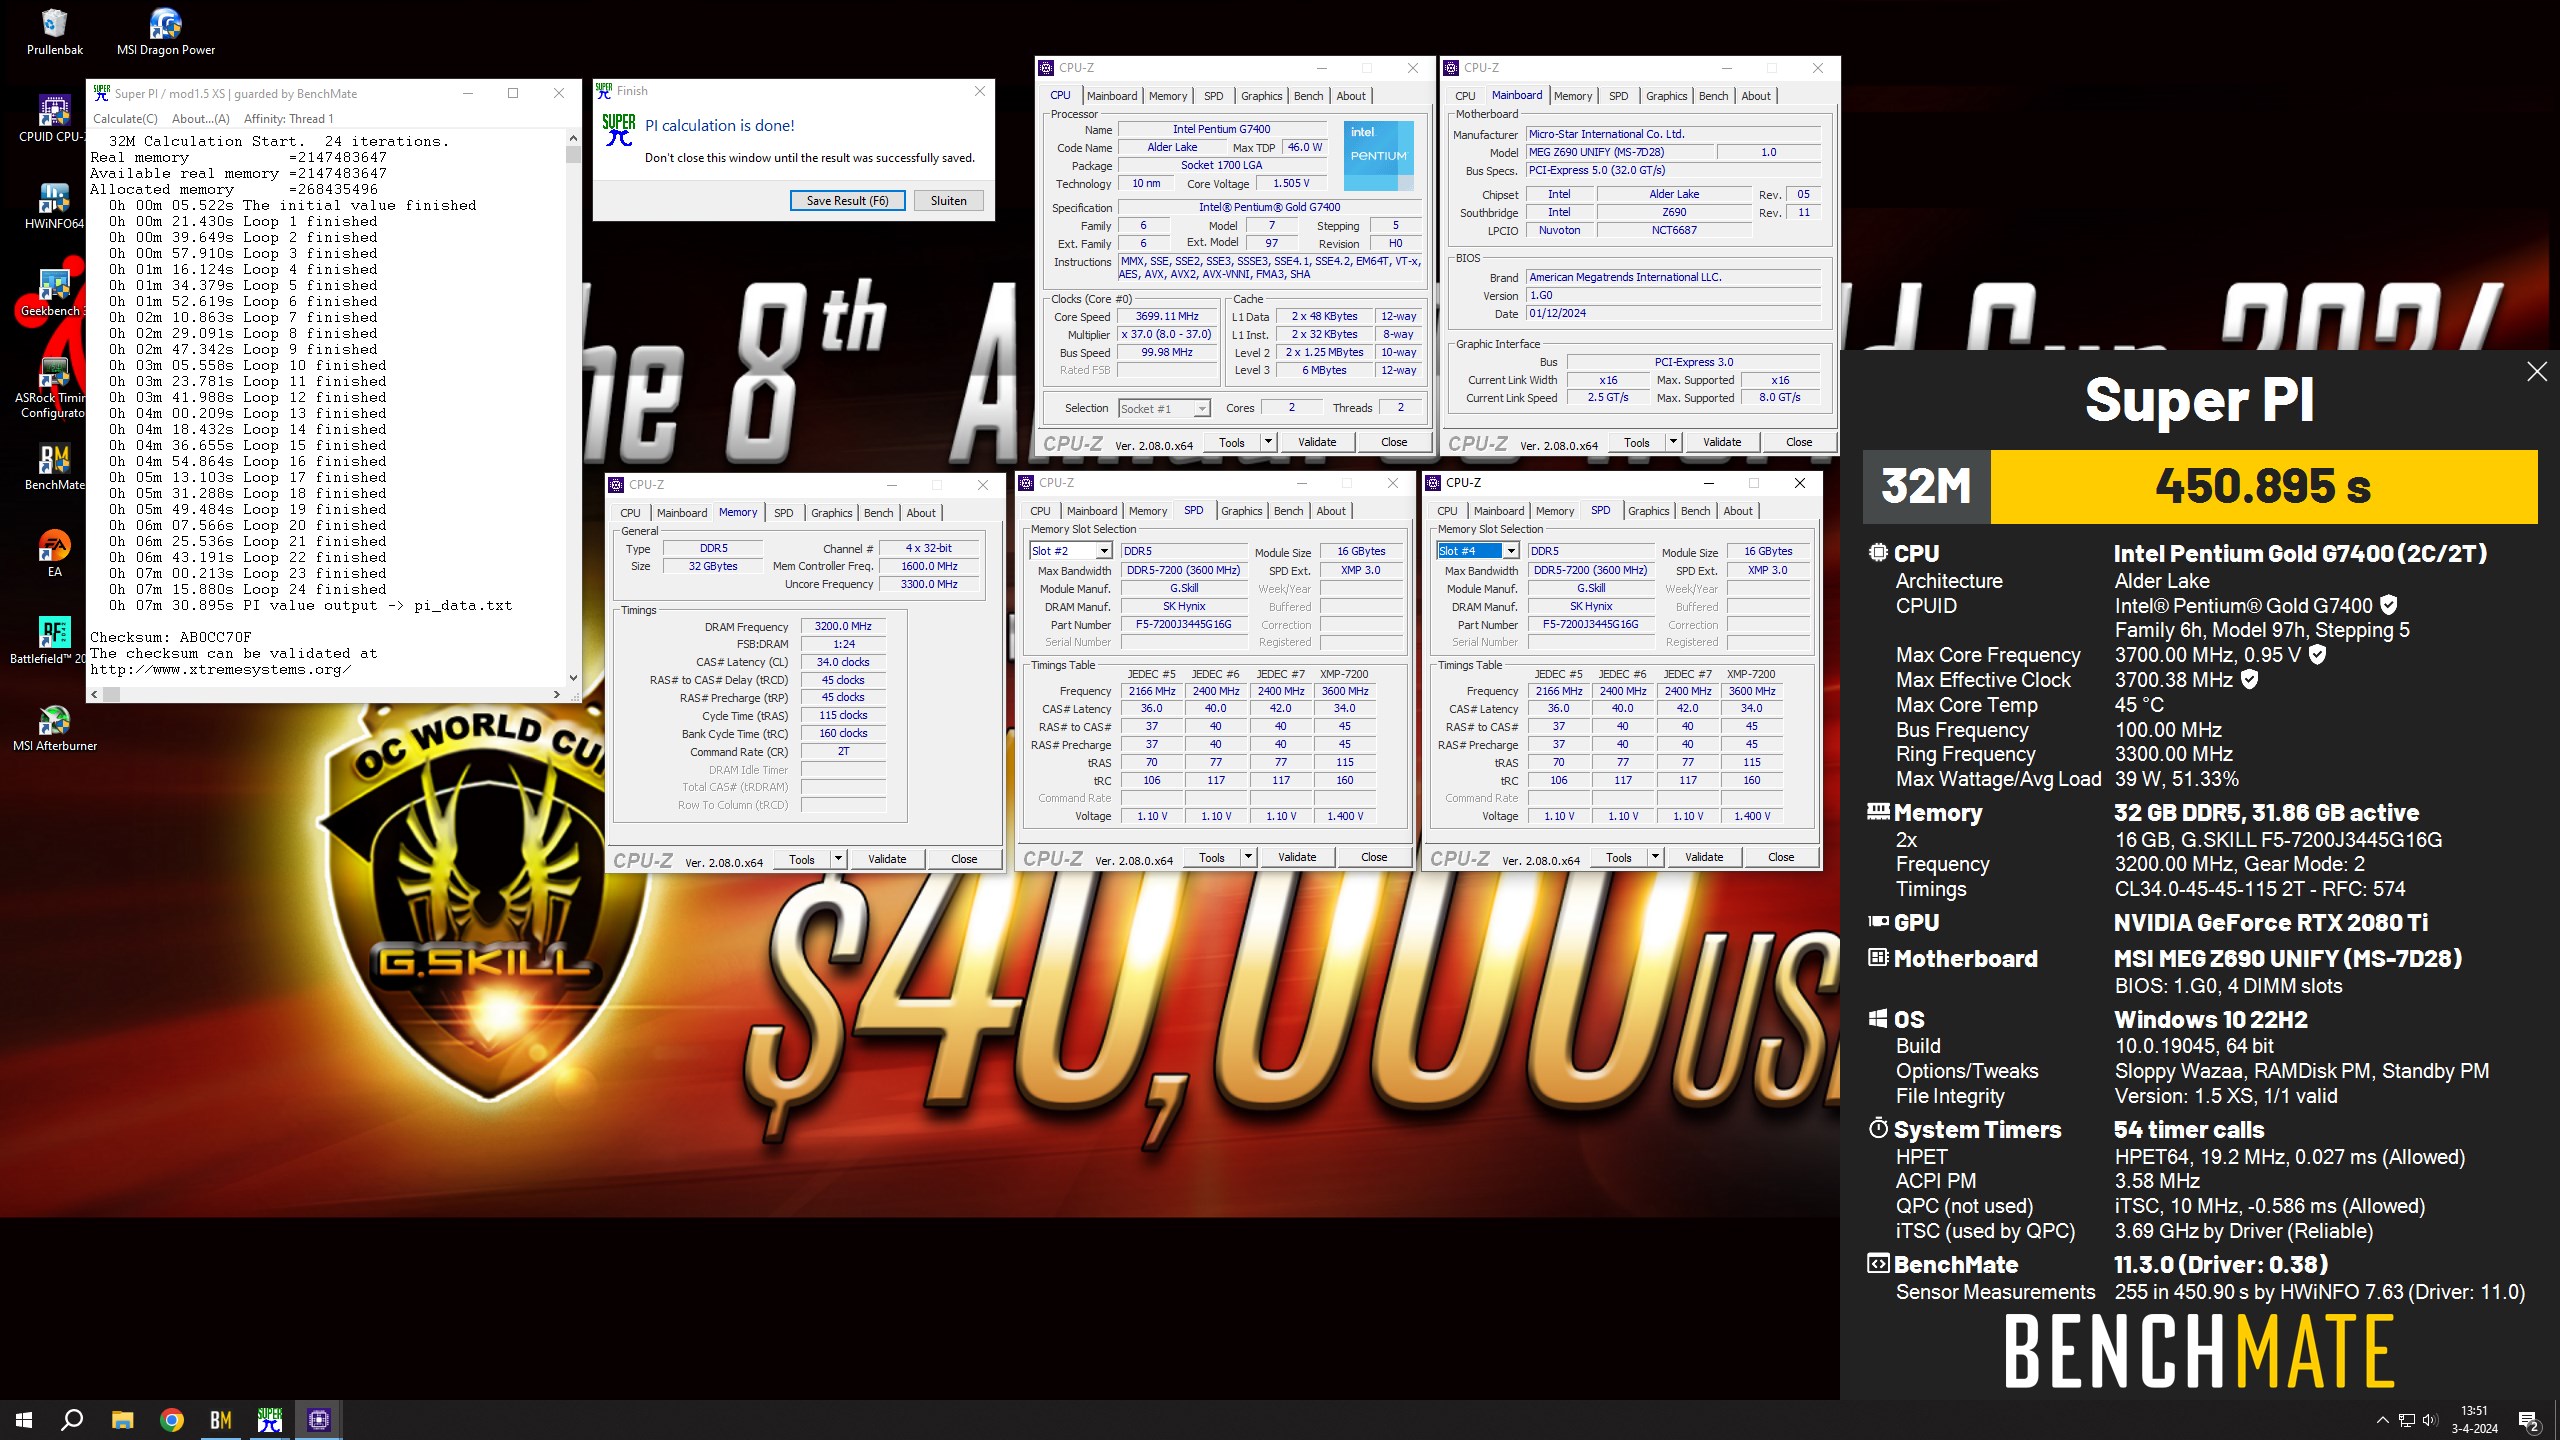Click Validate button in CPU-Z CPU window
This screenshot has width=2560, height=1440.
point(1317,442)
